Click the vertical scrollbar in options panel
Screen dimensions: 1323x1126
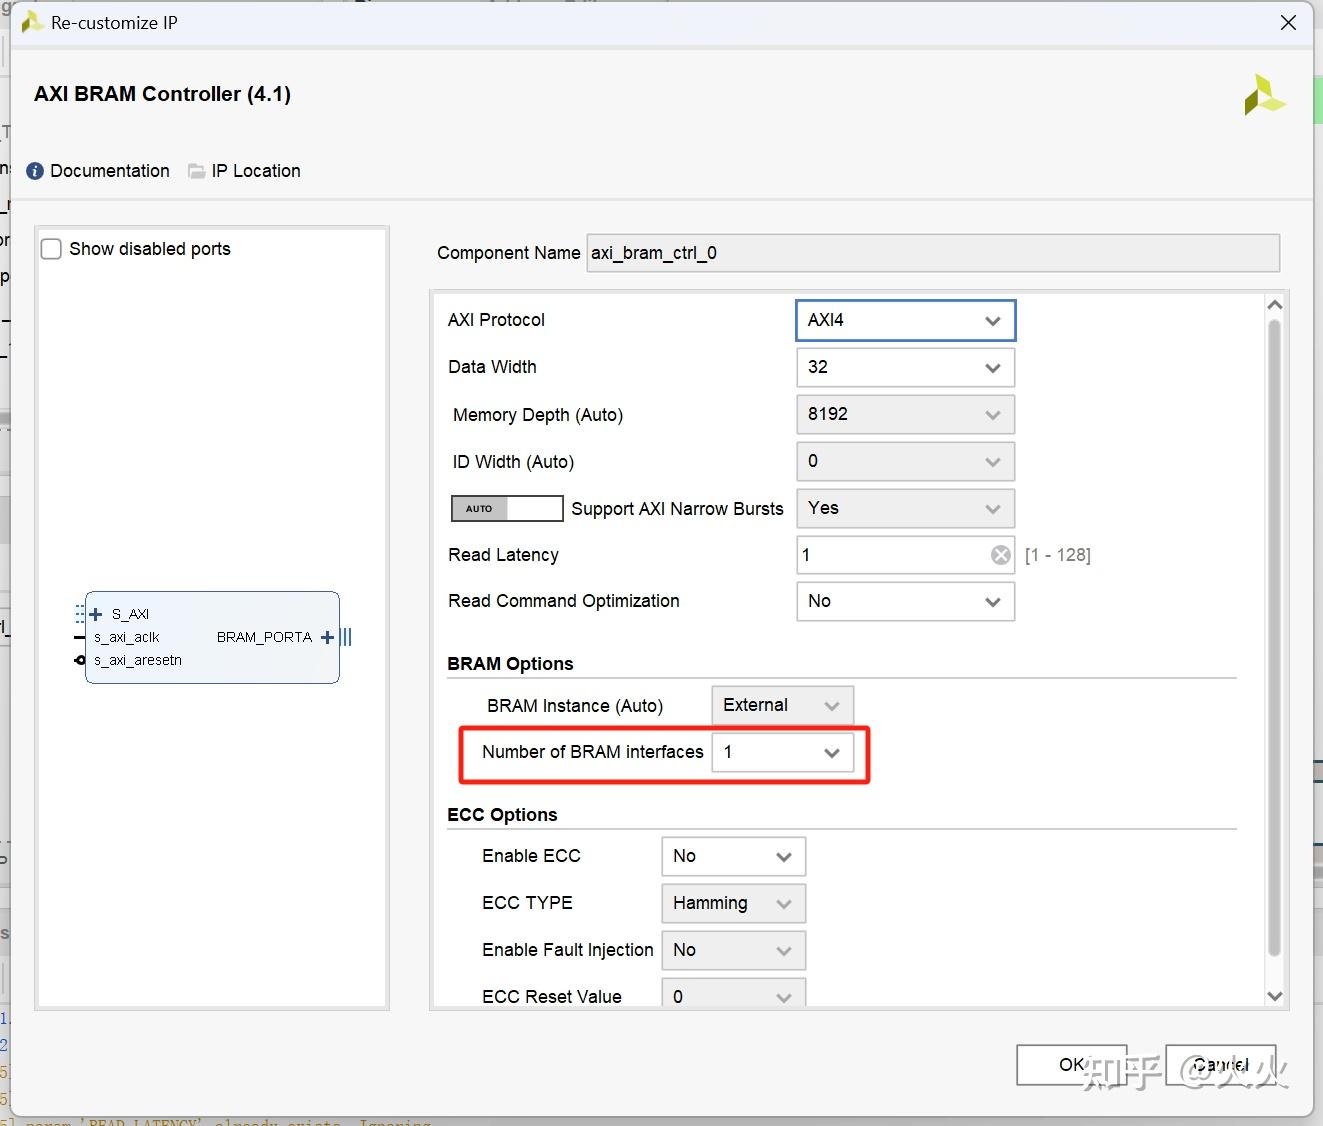click(1274, 640)
